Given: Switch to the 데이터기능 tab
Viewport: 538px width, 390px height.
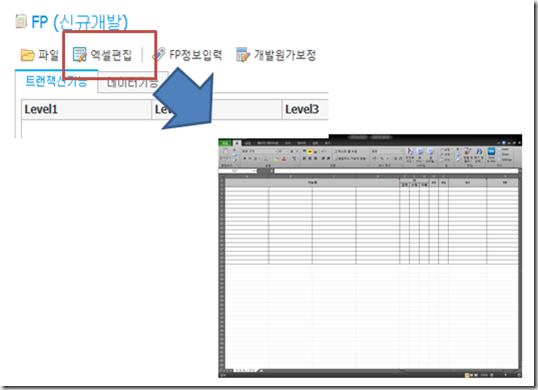Looking at the screenshot, I should click(132, 82).
